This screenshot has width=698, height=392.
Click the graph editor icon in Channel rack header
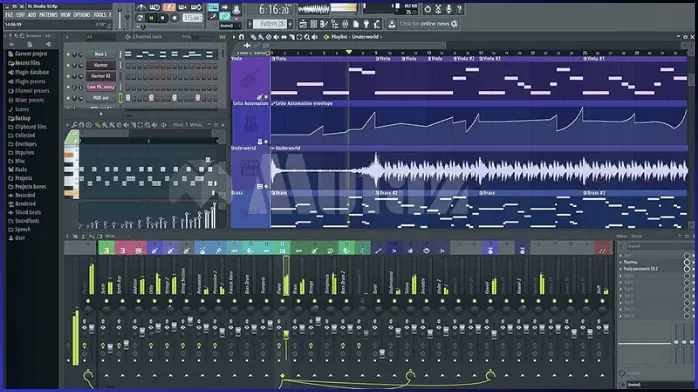pos(222,37)
